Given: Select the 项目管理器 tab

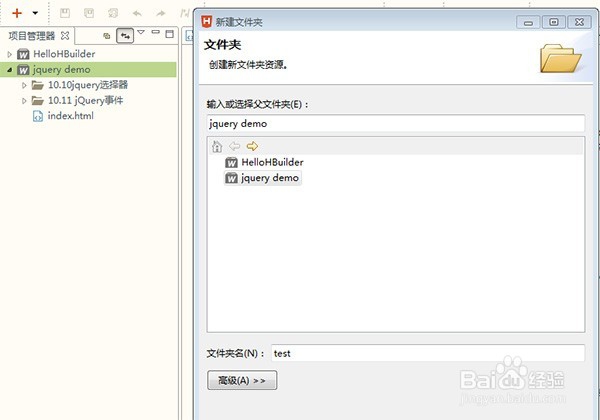Looking at the screenshot, I should [32, 36].
